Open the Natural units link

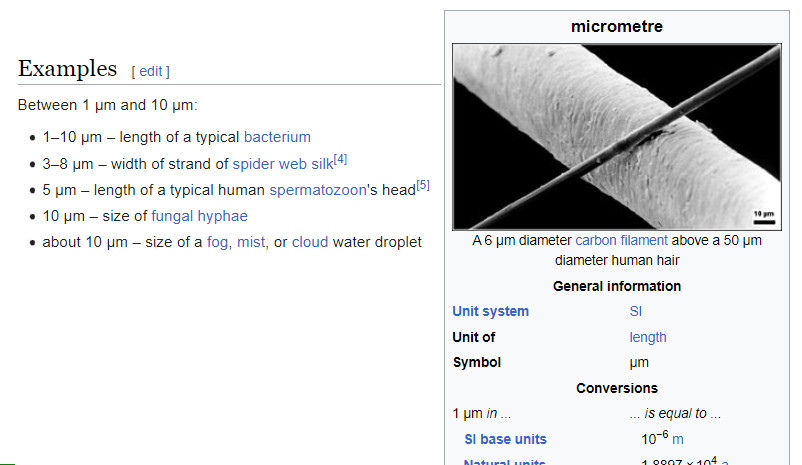504,461
